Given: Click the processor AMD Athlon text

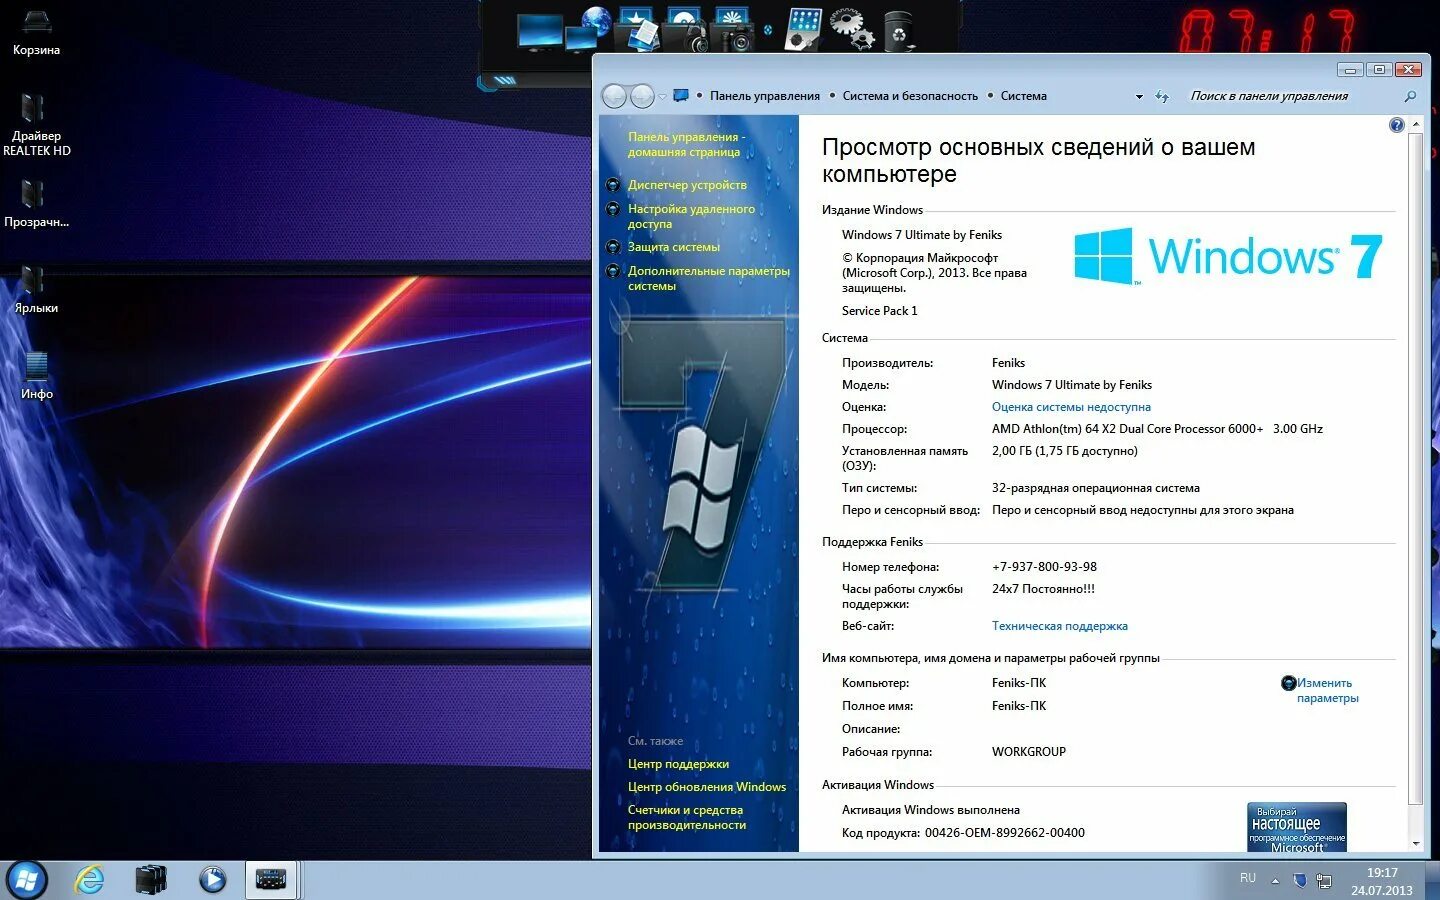Looking at the screenshot, I should [x=1157, y=429].
